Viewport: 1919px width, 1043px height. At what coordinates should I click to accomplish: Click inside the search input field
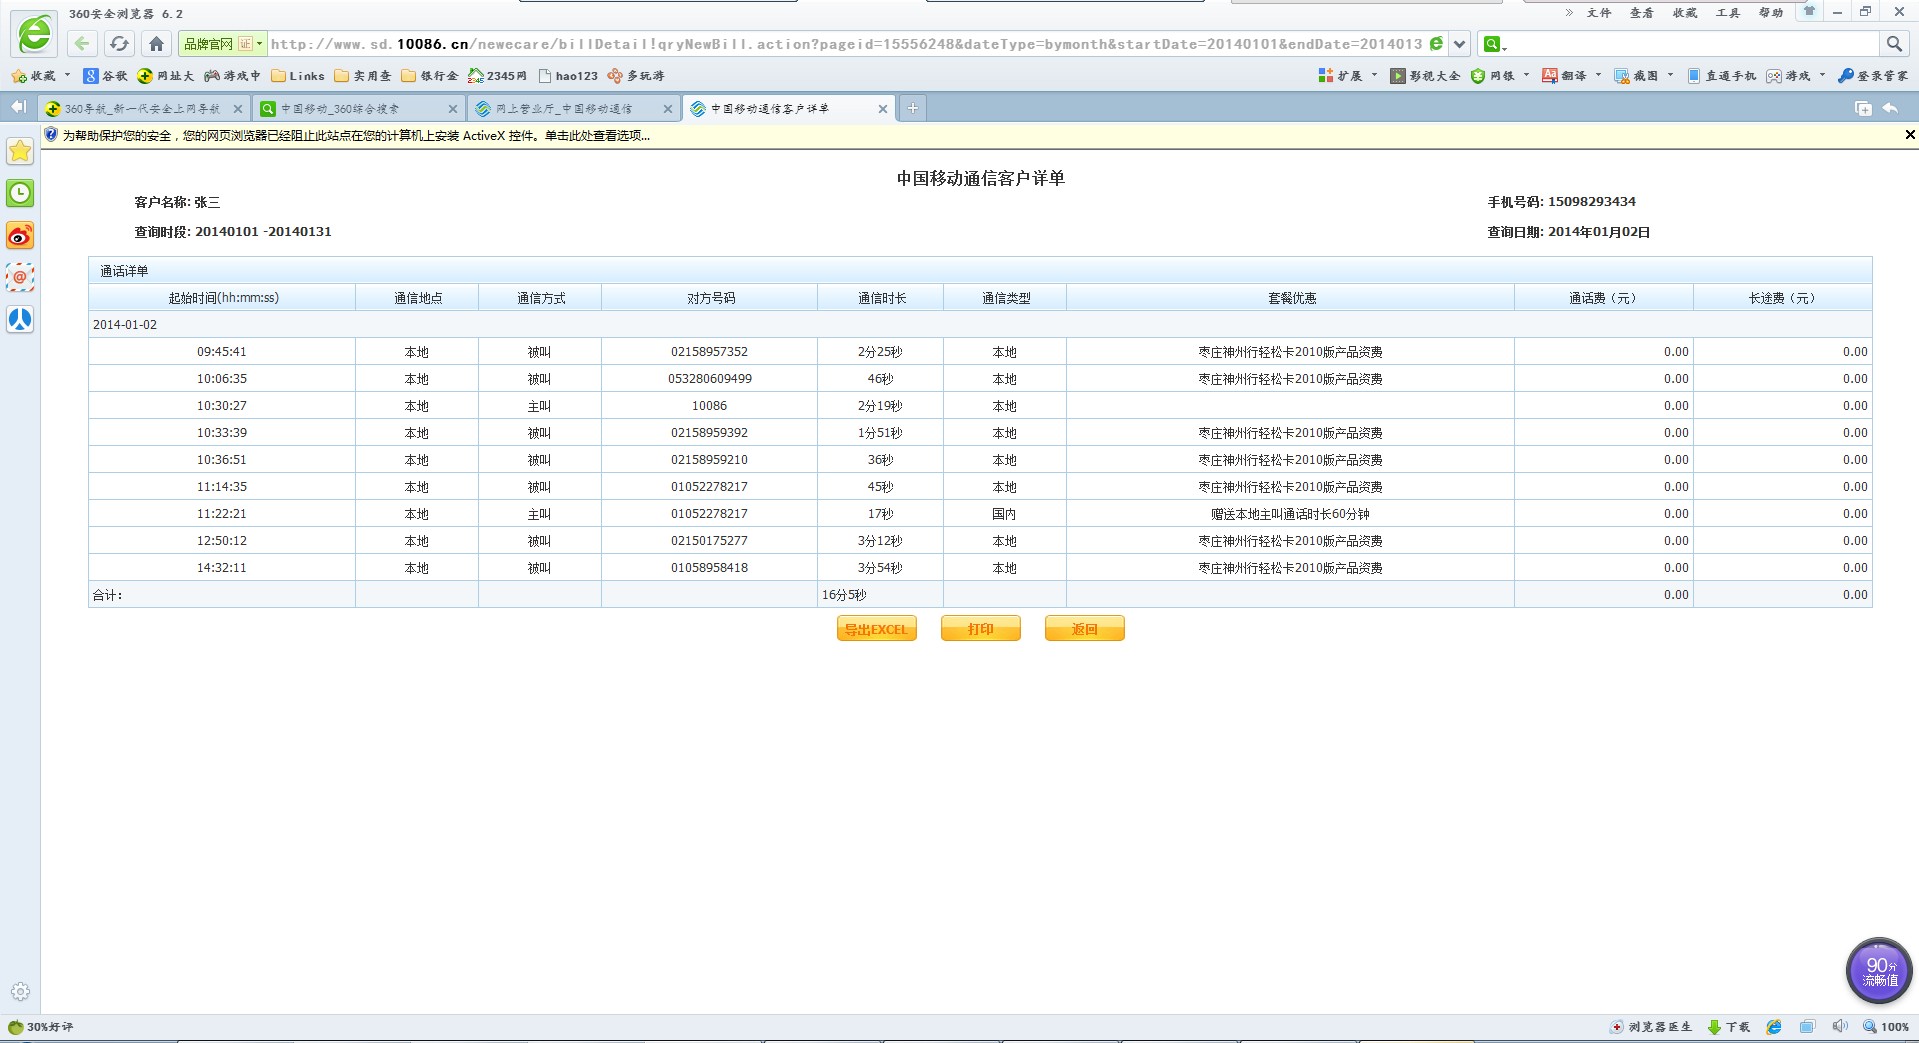[x=1690, y=44]
